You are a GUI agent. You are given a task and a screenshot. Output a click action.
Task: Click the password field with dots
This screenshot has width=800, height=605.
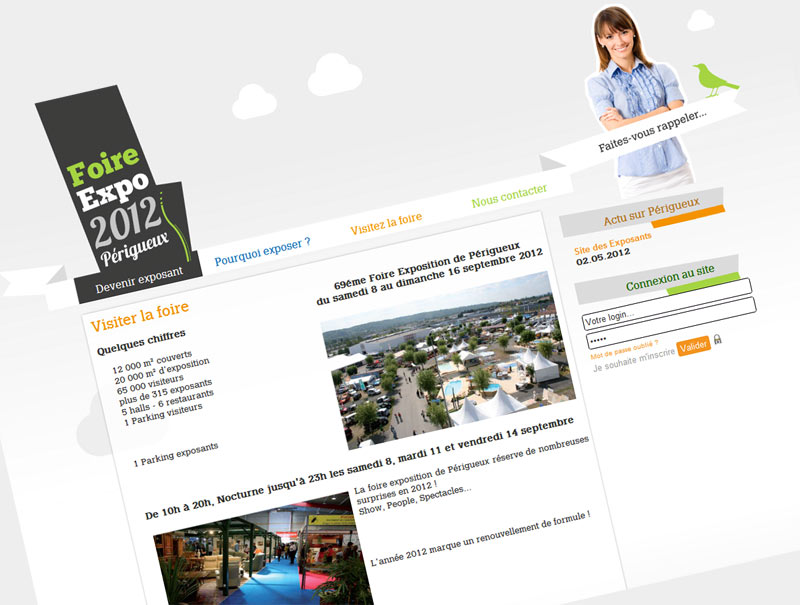671,323
